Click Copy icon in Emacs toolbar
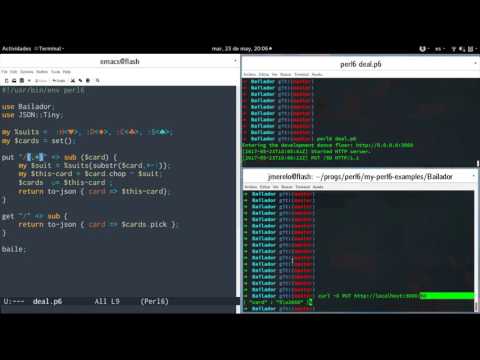The width and height of the screenshot is (480, 360). [80, 80]
